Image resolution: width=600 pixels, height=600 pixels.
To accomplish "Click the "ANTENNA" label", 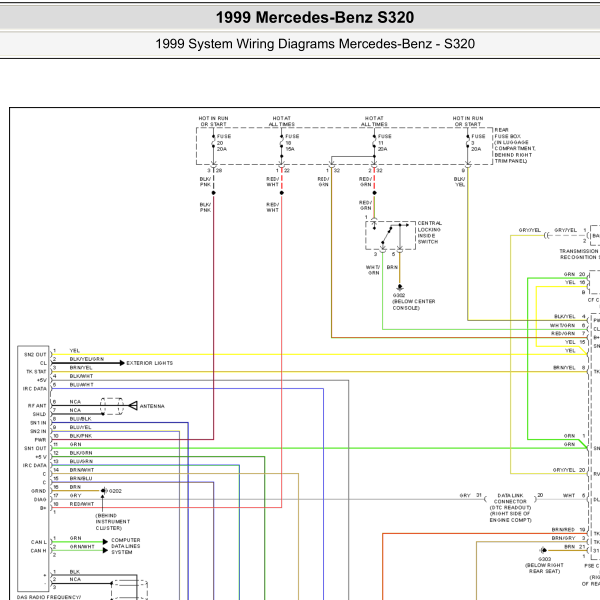I will pos(152,406).
